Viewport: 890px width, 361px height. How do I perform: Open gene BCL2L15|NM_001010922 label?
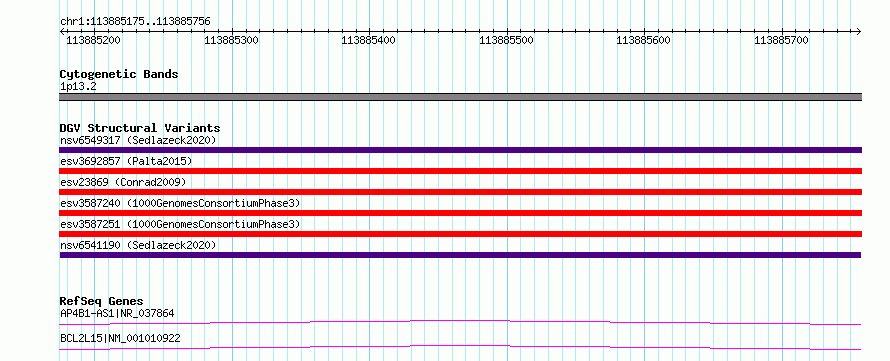coord(120,339)
